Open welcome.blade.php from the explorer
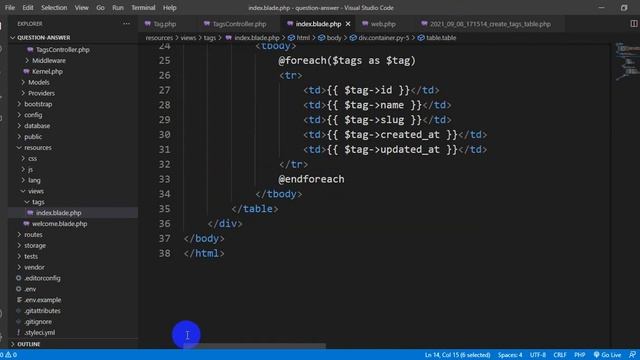 [59, 224]
